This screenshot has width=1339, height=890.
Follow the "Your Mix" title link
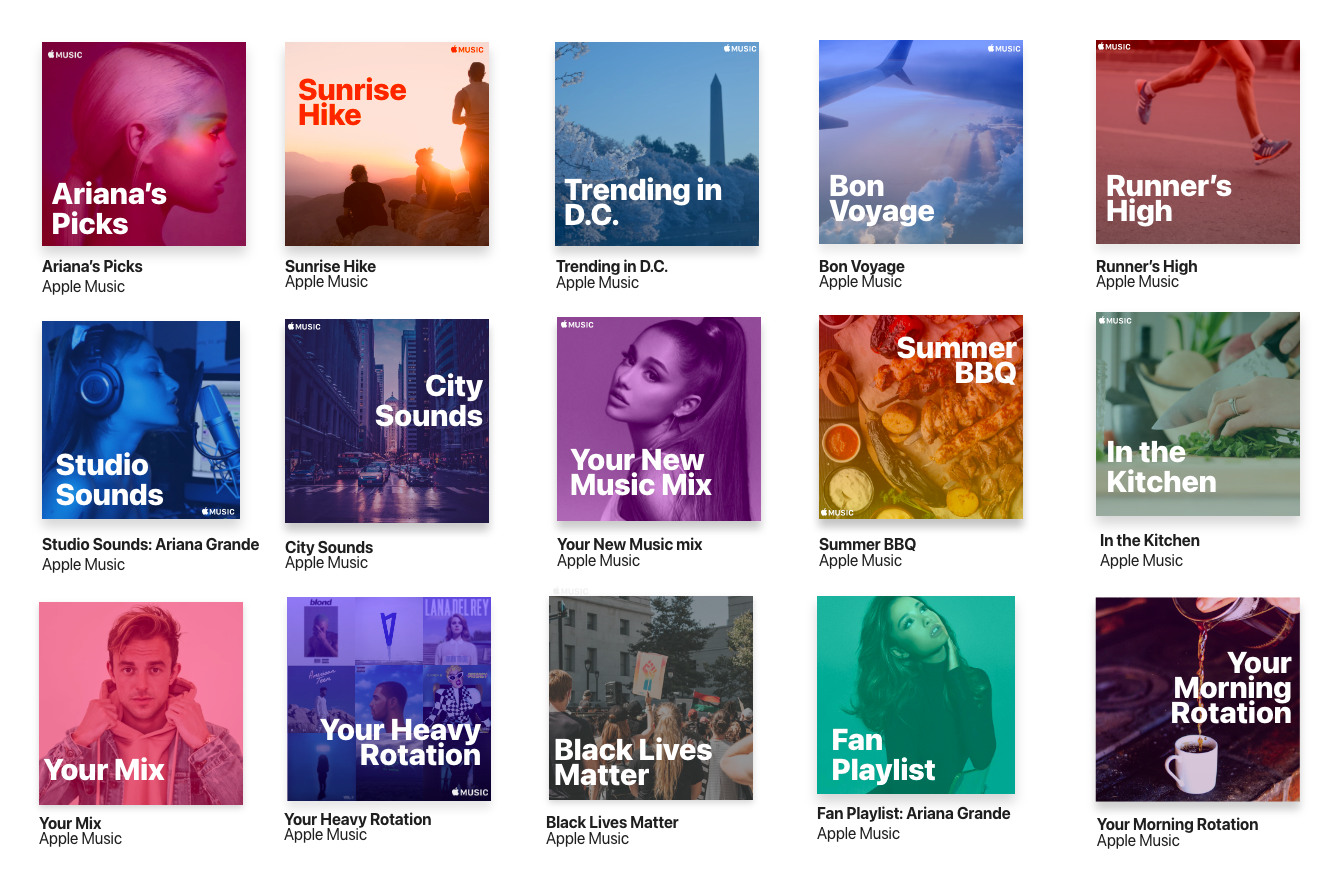[70, 824]
